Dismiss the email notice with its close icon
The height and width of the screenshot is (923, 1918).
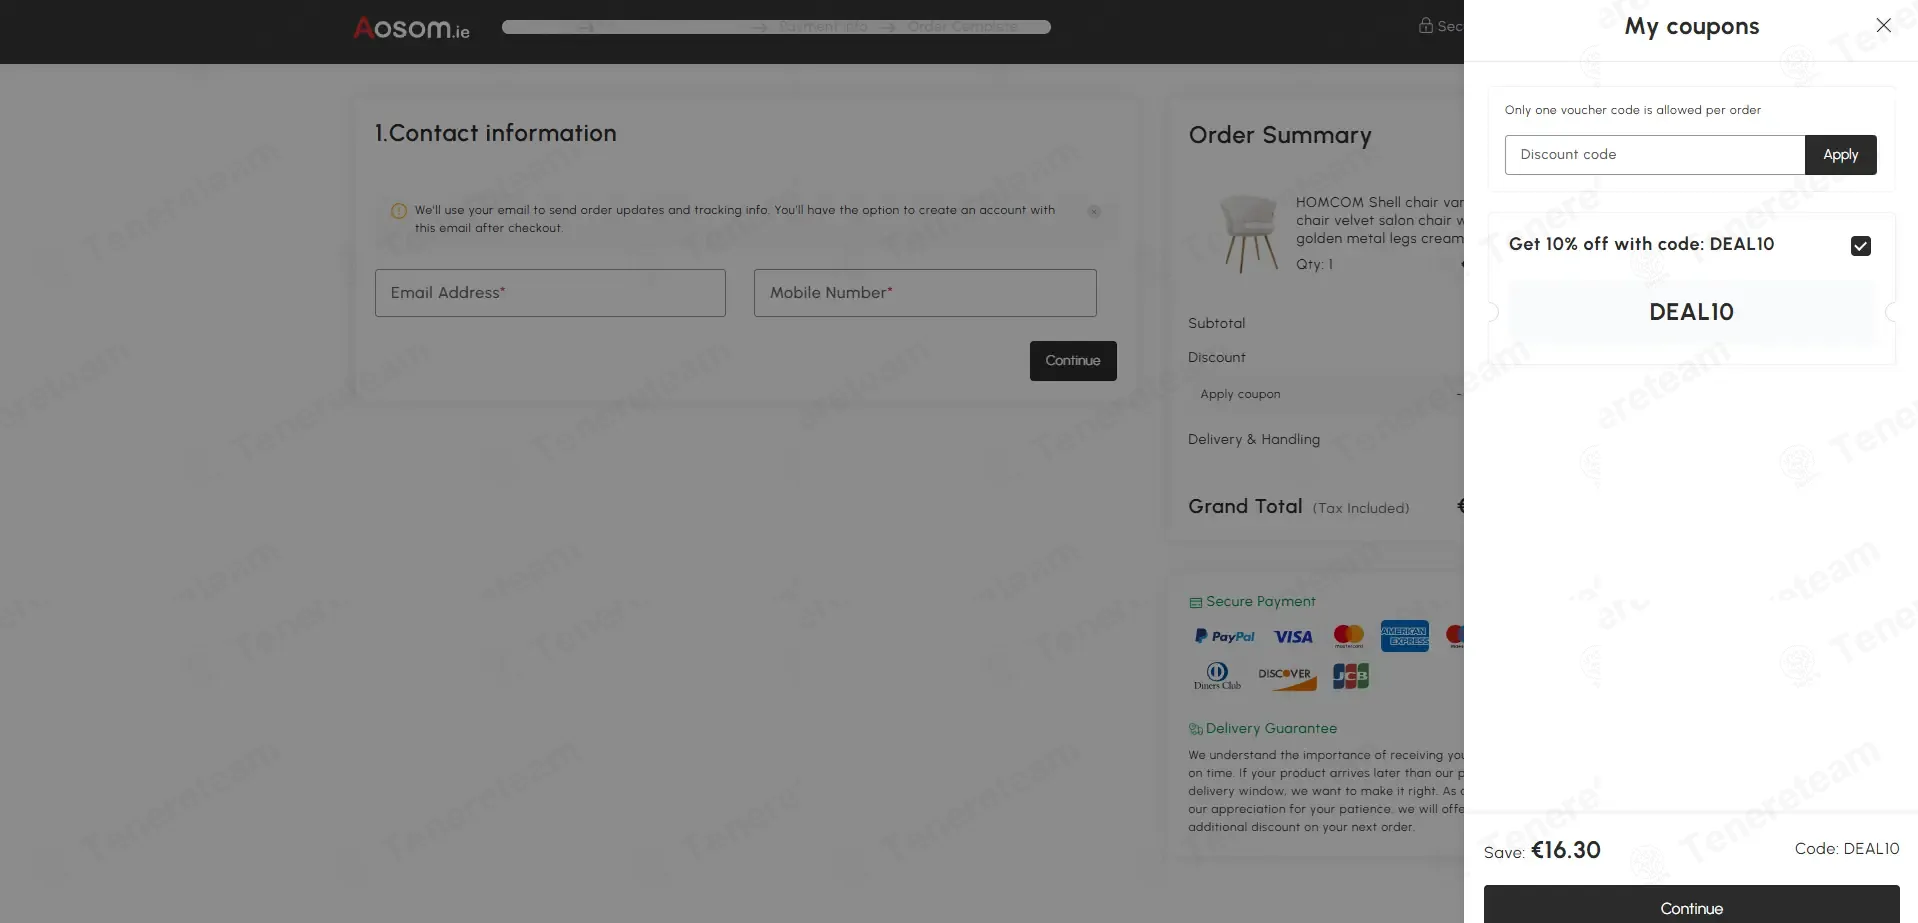click(1094, 211)
